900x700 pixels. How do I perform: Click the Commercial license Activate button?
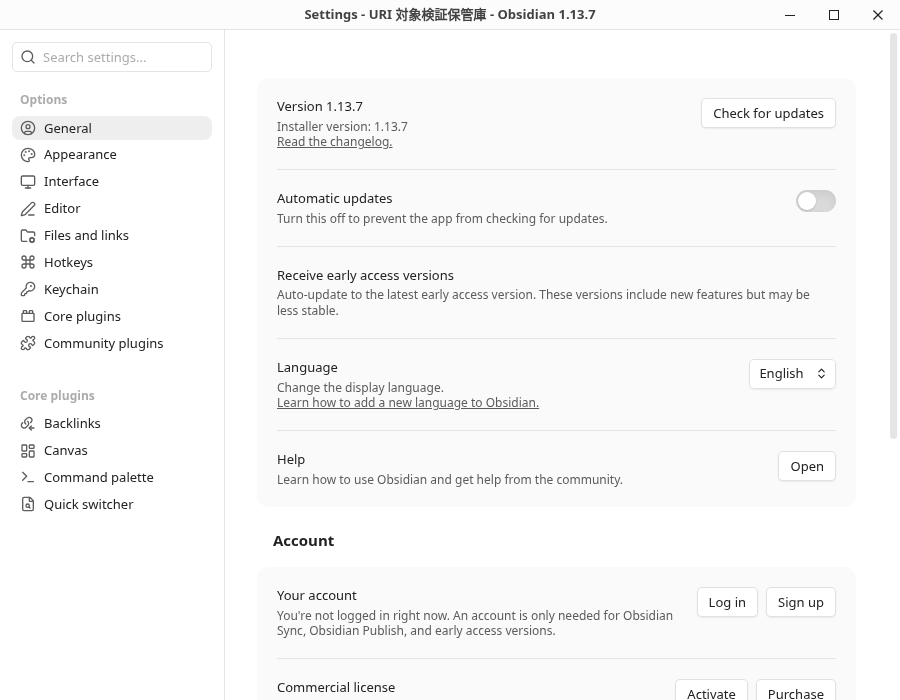711,690
